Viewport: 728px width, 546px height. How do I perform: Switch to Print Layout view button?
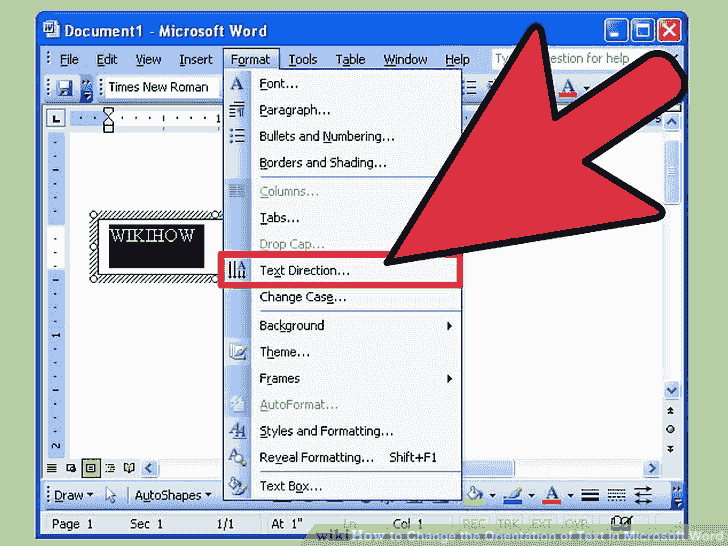click(x=91, y=468)
